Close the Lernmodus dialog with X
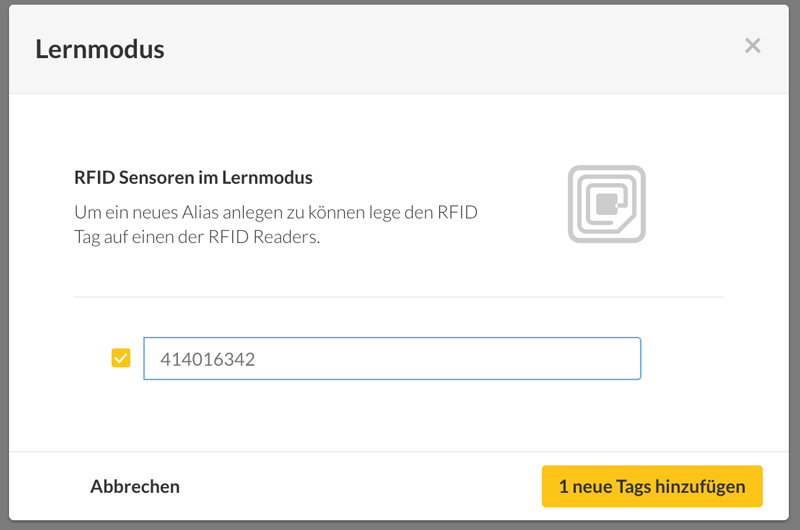Screen dimensions: 800x530 tap(753, 46)
